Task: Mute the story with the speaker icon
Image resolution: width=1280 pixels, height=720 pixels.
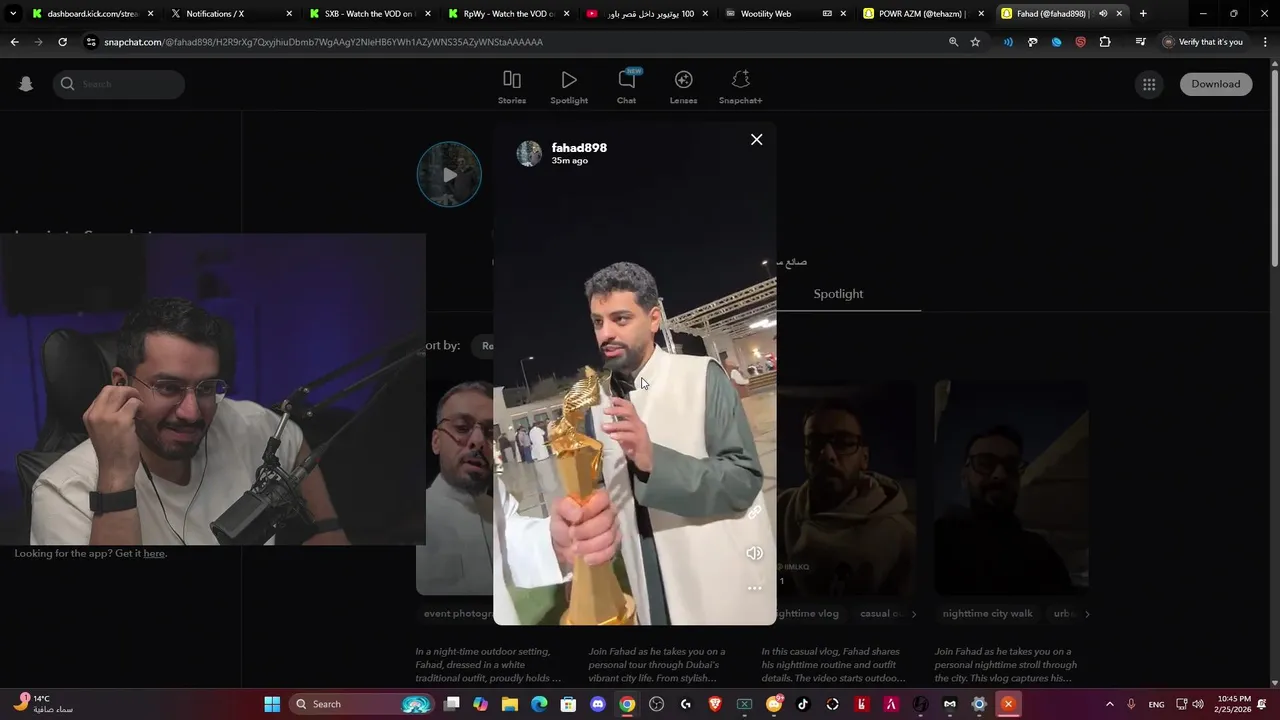Action: coord(755,553)
